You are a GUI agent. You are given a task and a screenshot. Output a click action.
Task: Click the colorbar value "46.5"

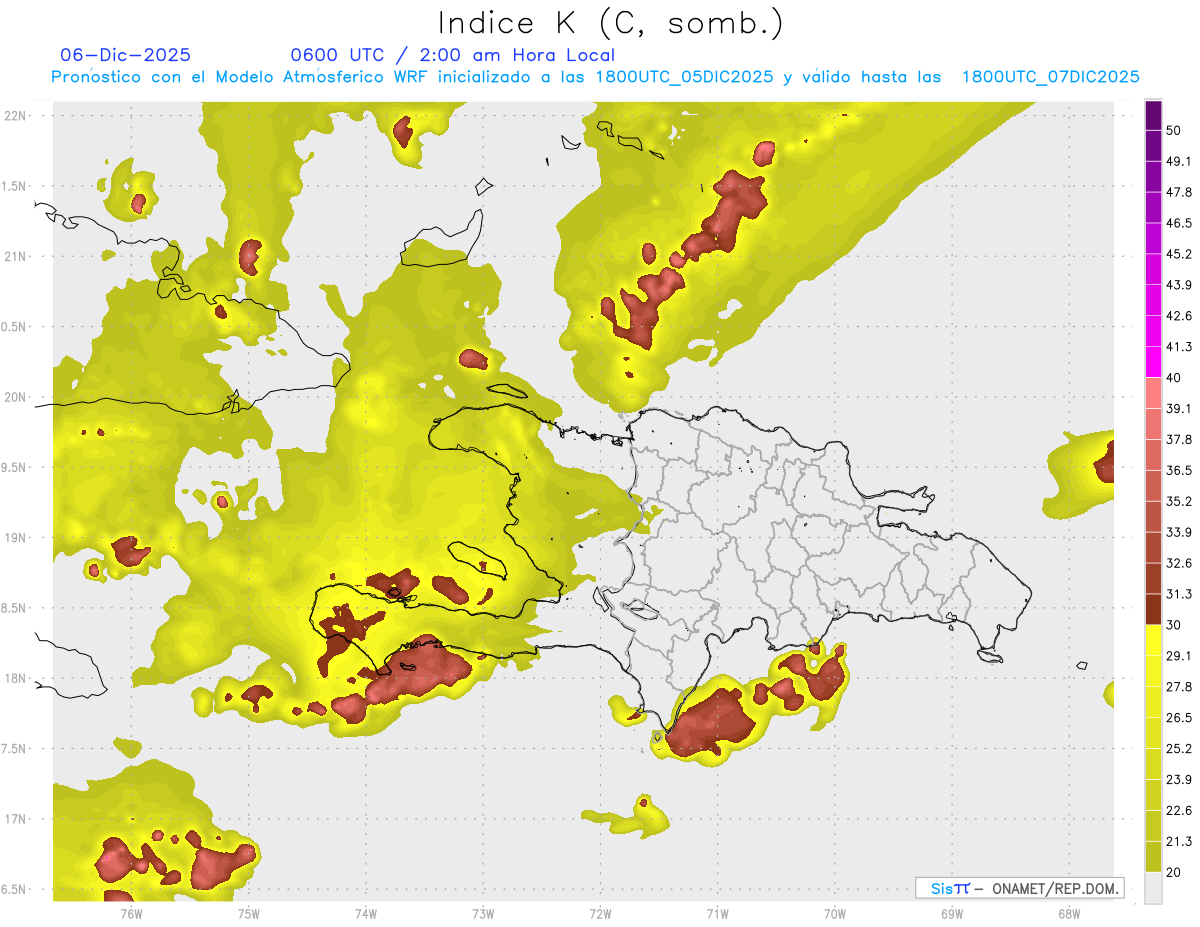[1178, 223]
